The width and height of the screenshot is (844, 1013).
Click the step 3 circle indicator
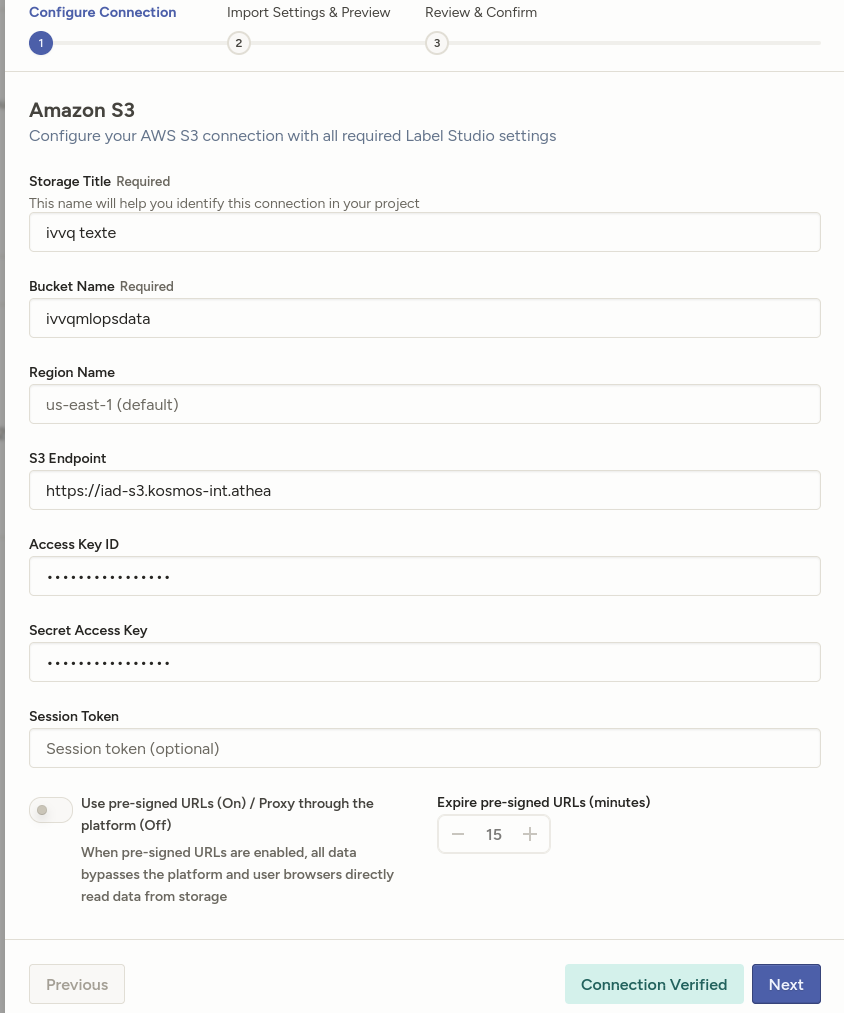[x=436, y=43]
